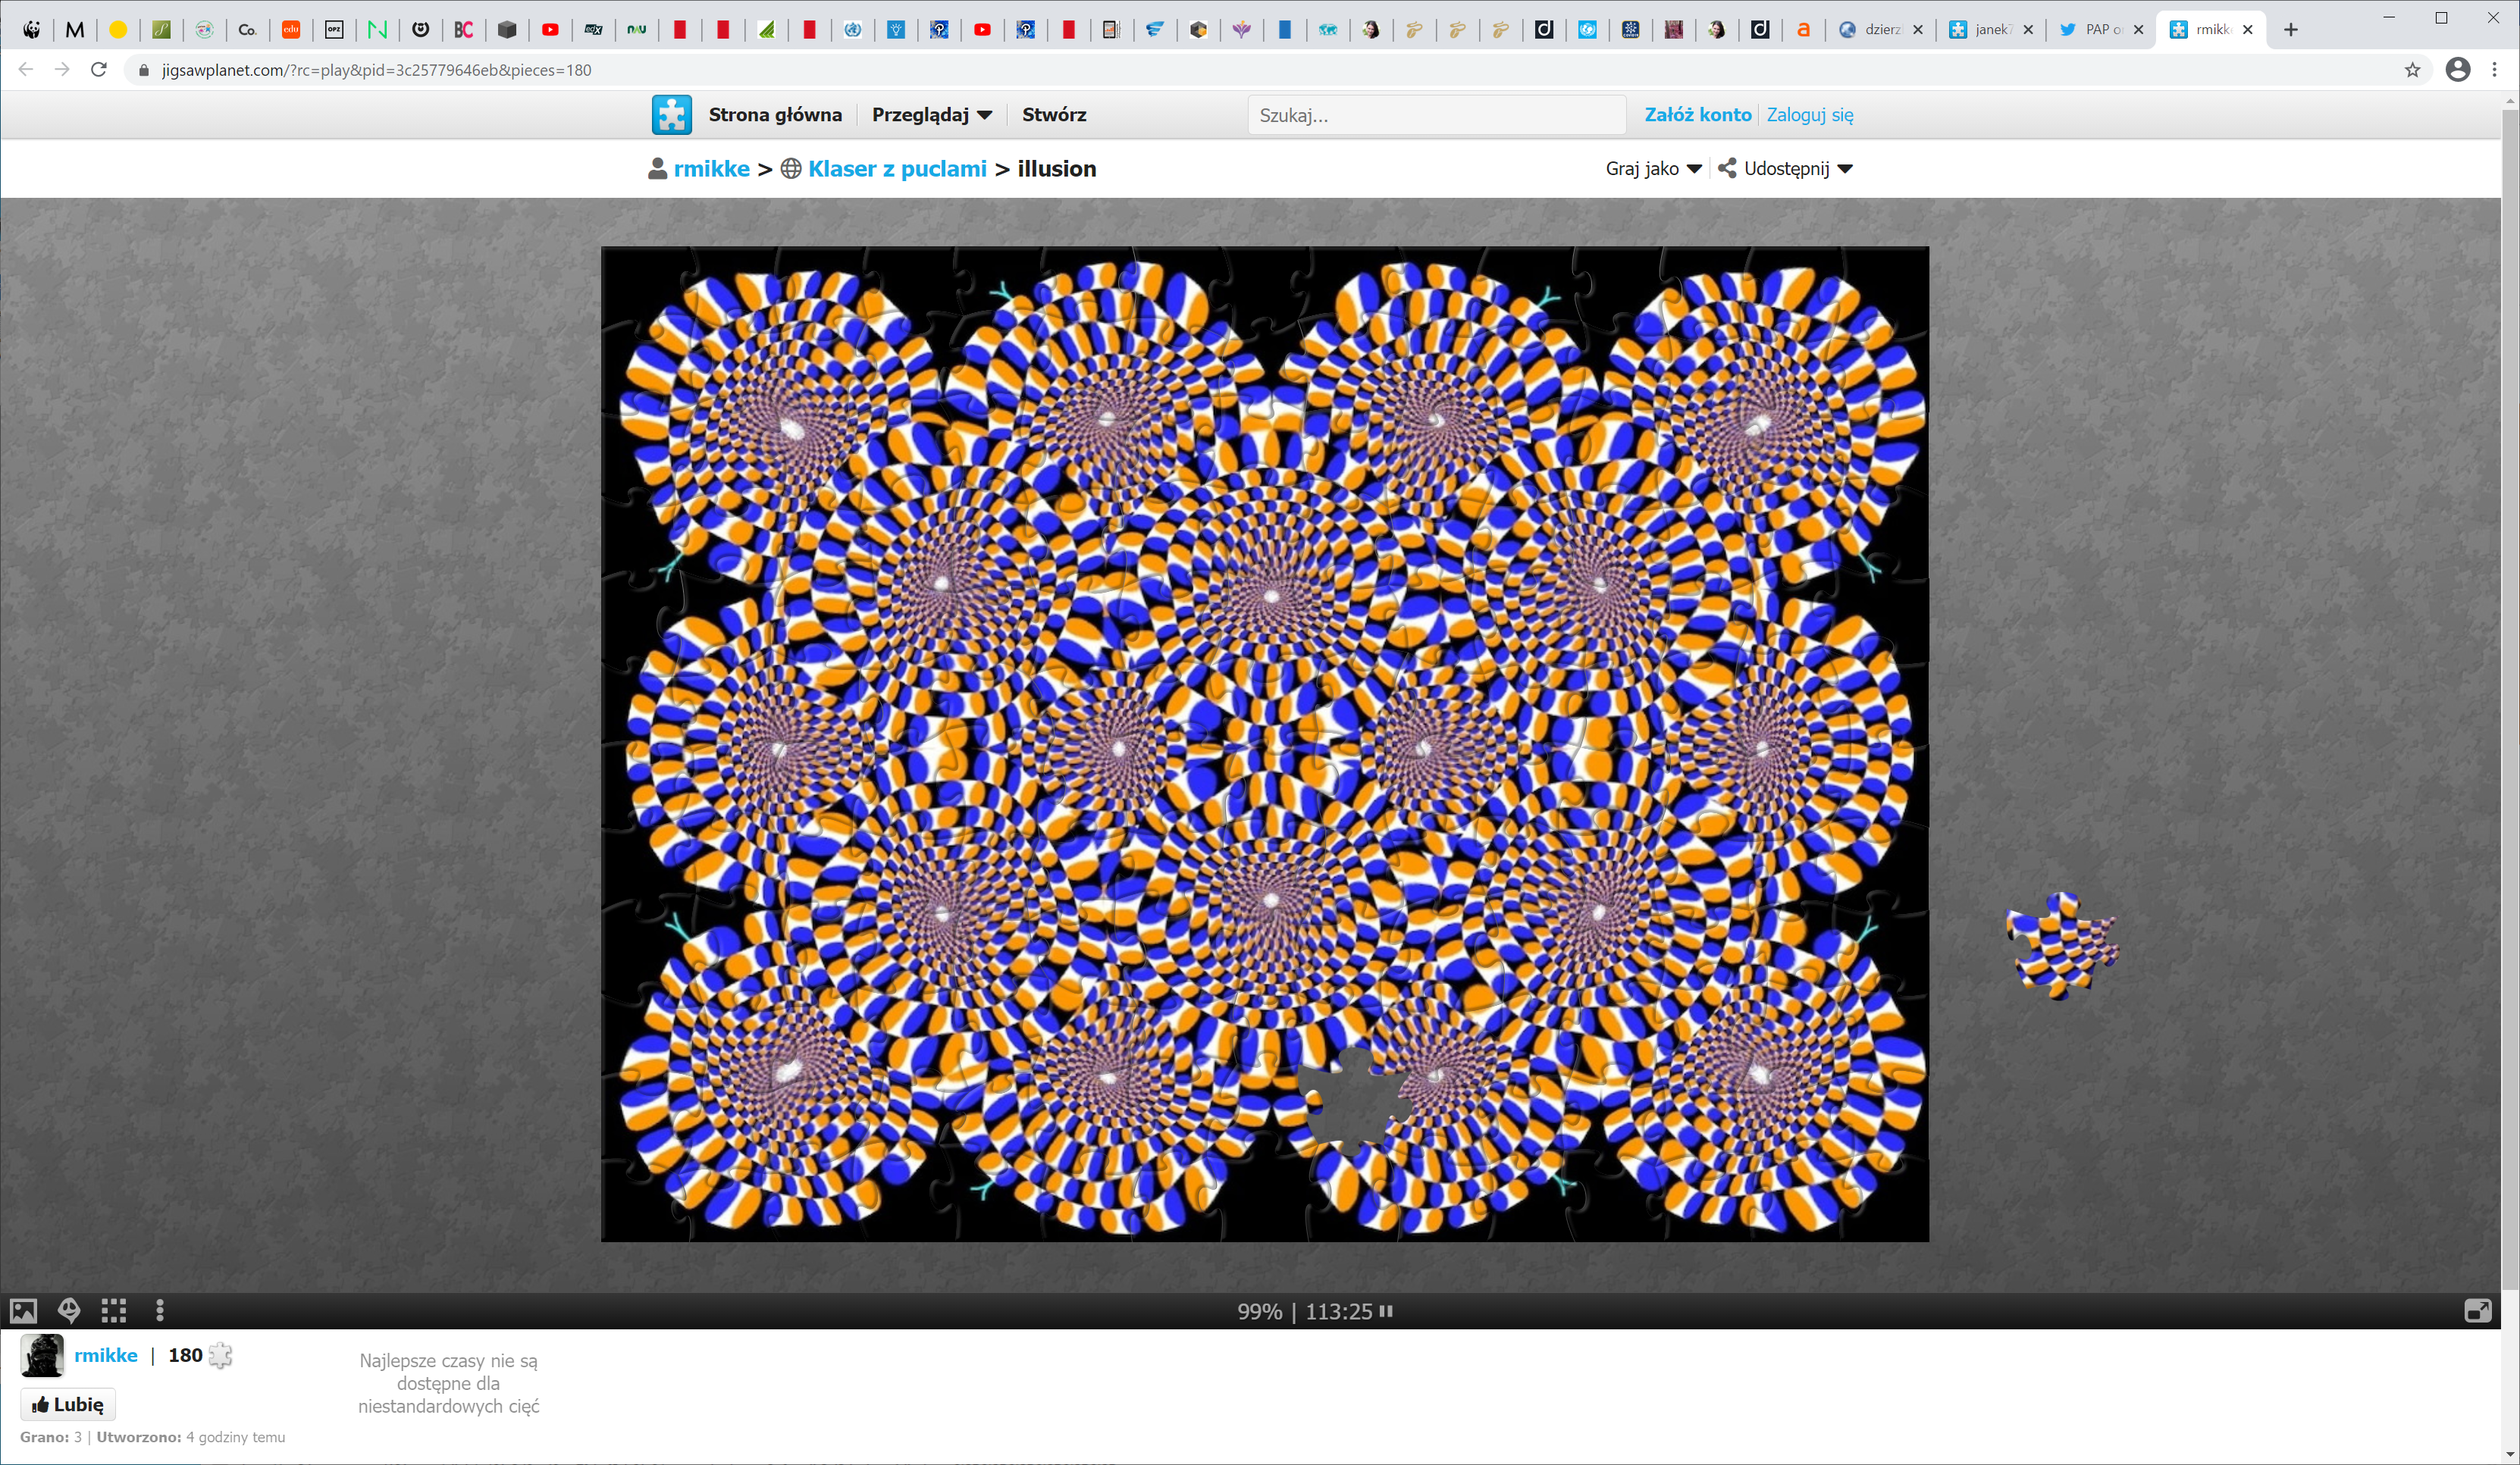Click rmikke's avatar thumbnail

point(42,1356)
